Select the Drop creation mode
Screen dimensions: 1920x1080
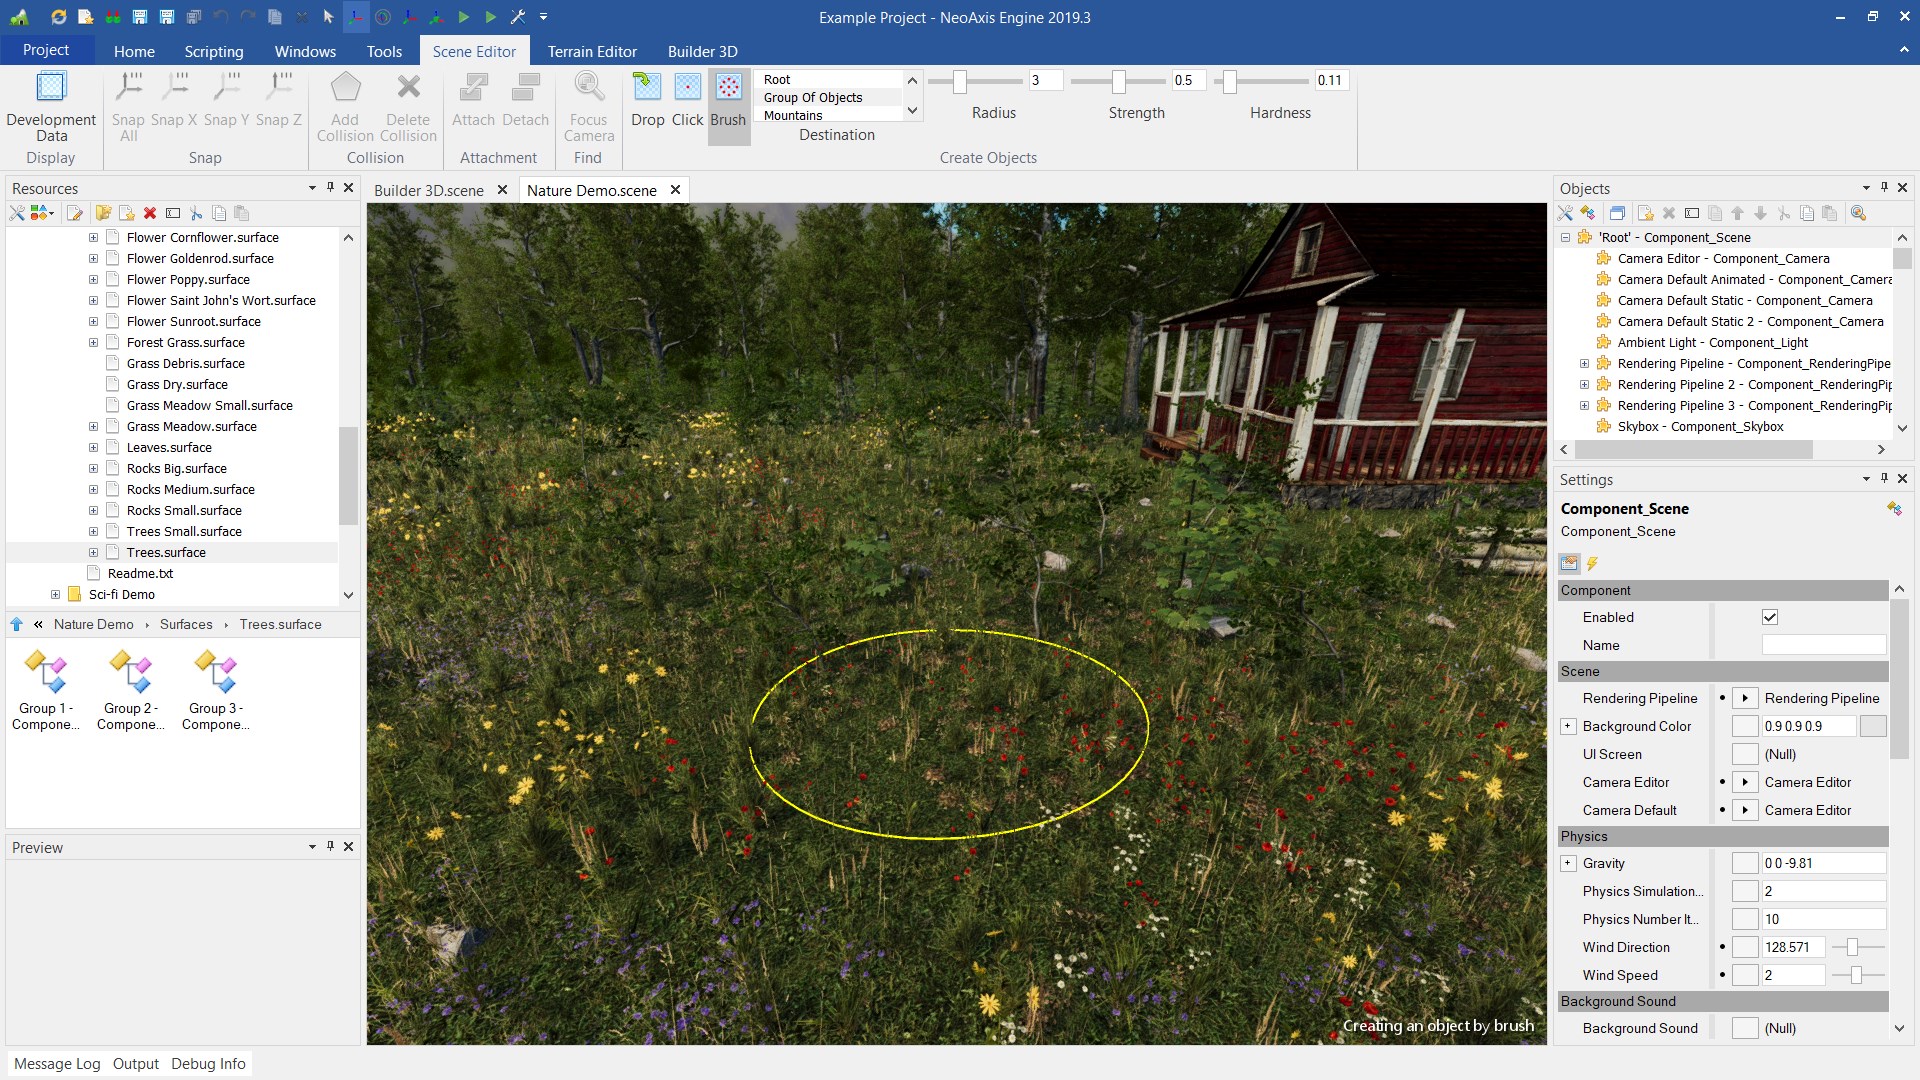(x=647, y=100)
